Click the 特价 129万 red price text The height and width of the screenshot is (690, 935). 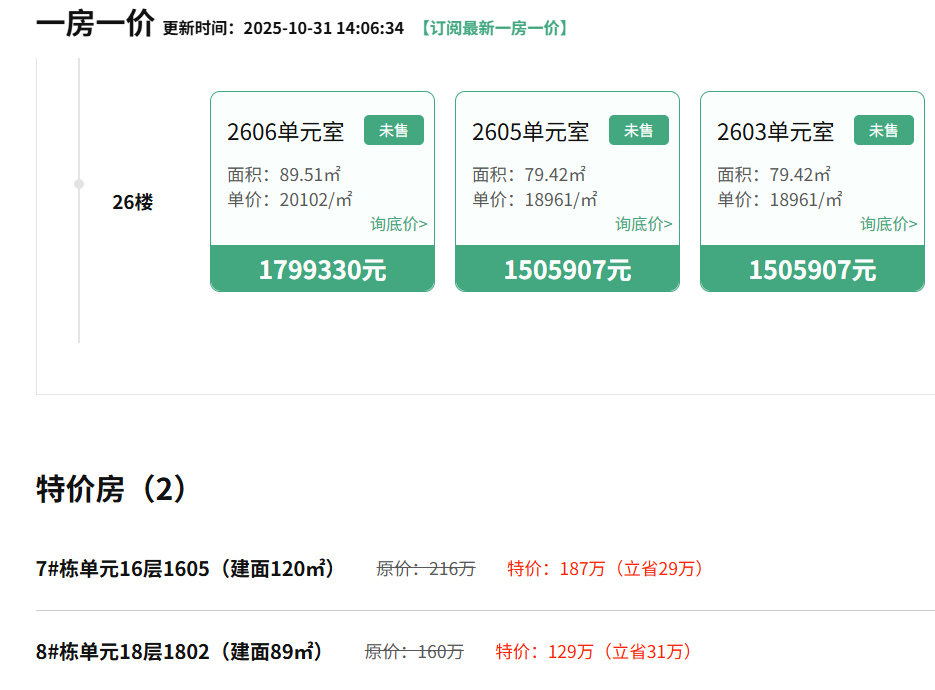point(595,652)
